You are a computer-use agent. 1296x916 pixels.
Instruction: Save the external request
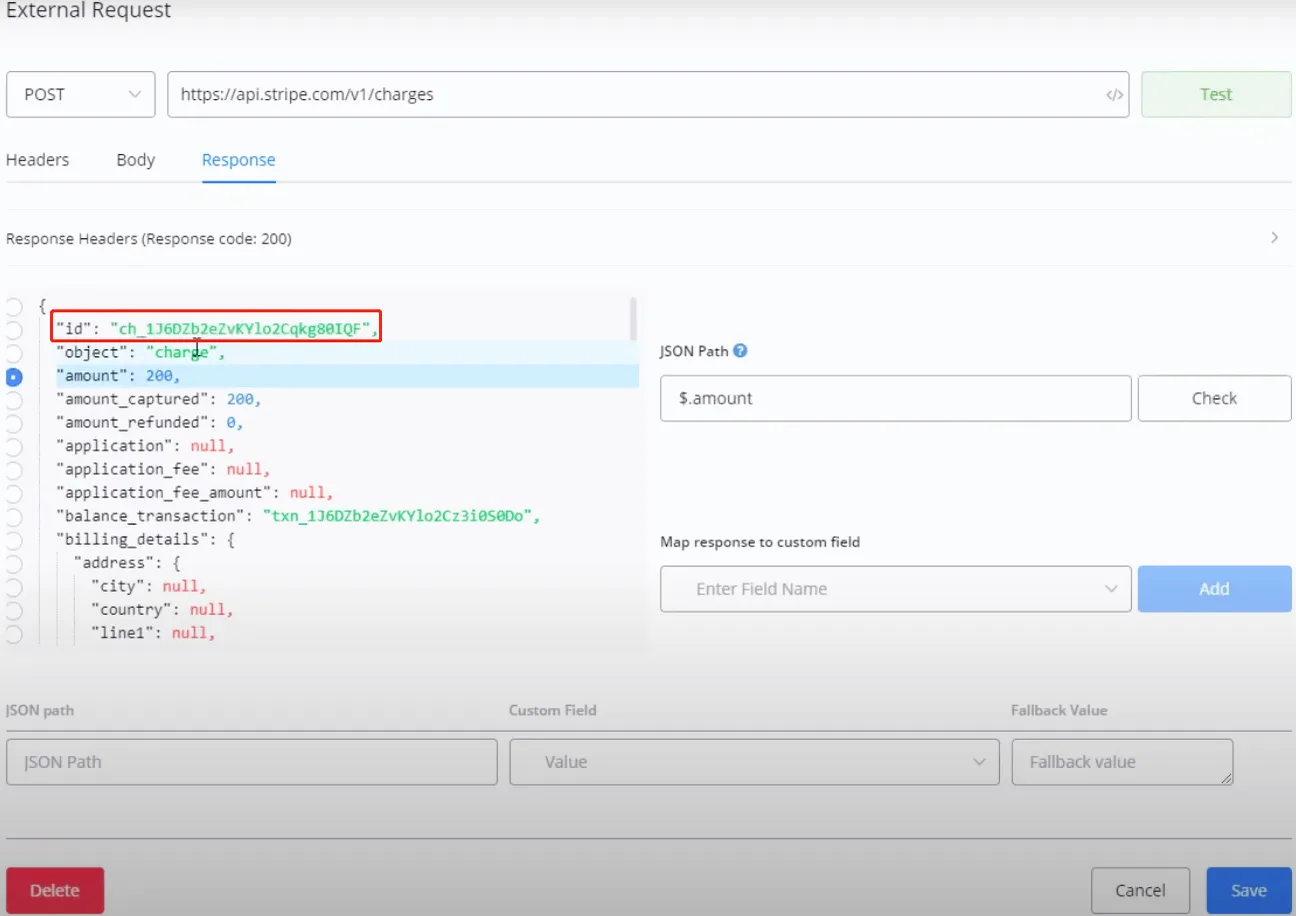[x=1249, y=890]
